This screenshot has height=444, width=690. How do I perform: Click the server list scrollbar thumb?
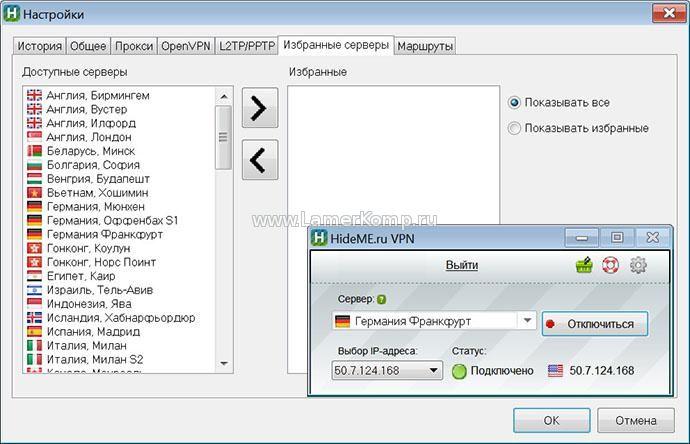coord(224,137)
